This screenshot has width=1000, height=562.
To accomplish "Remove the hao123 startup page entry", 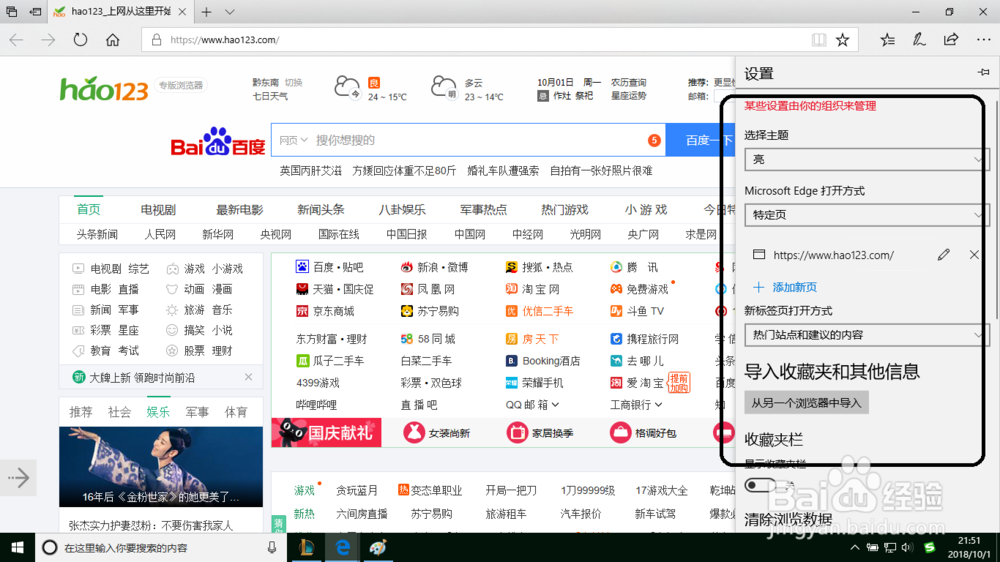I will 974,255.
